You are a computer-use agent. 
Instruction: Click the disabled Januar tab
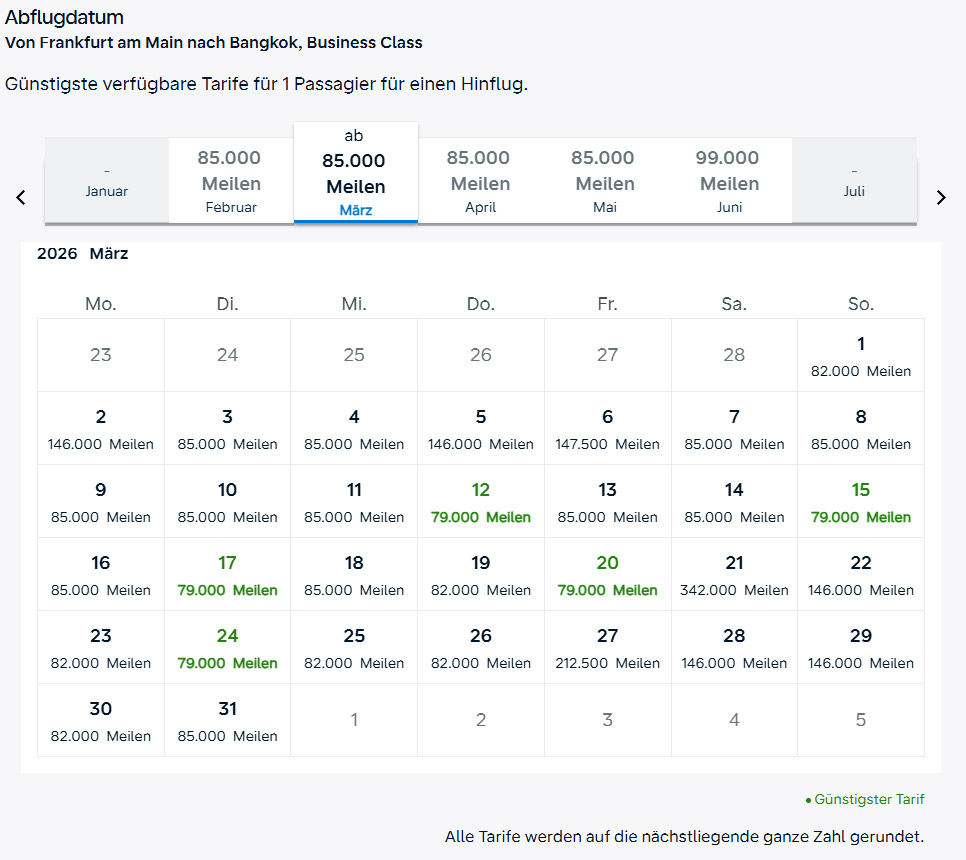[x=107, y=181]
